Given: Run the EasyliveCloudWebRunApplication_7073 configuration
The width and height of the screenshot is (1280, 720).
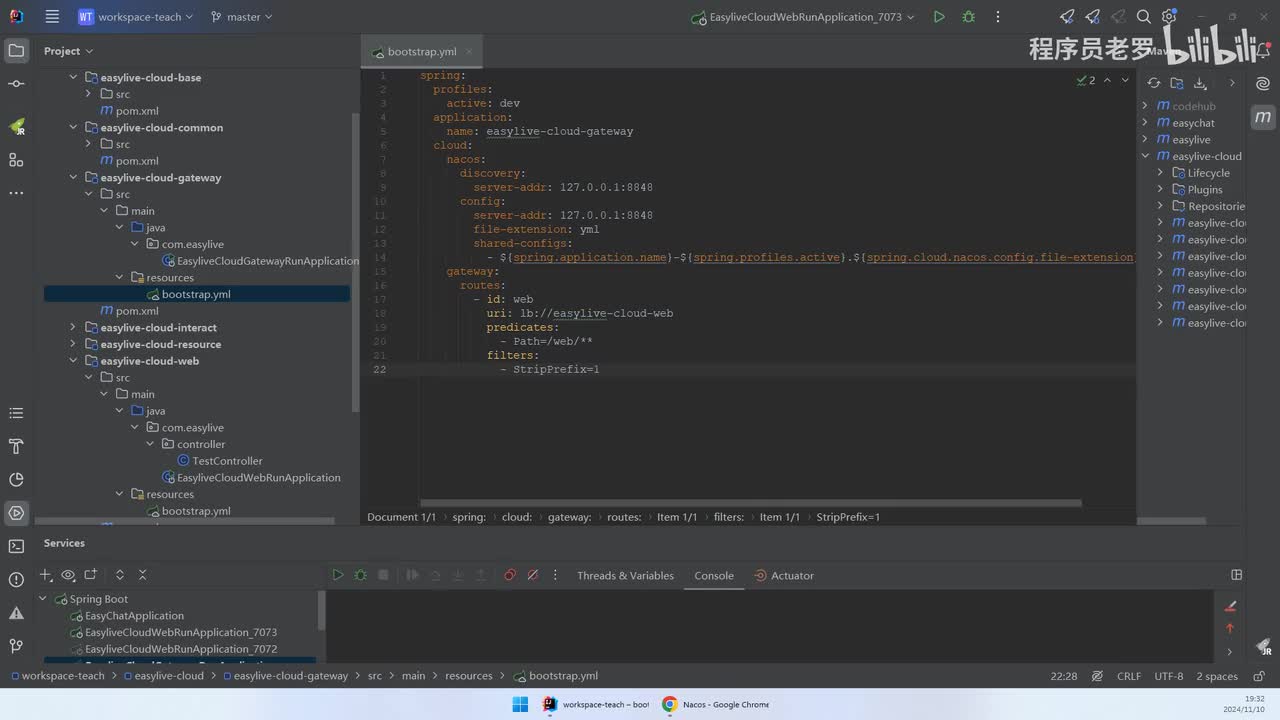Looking at the screenshot, I should [938, 17].
